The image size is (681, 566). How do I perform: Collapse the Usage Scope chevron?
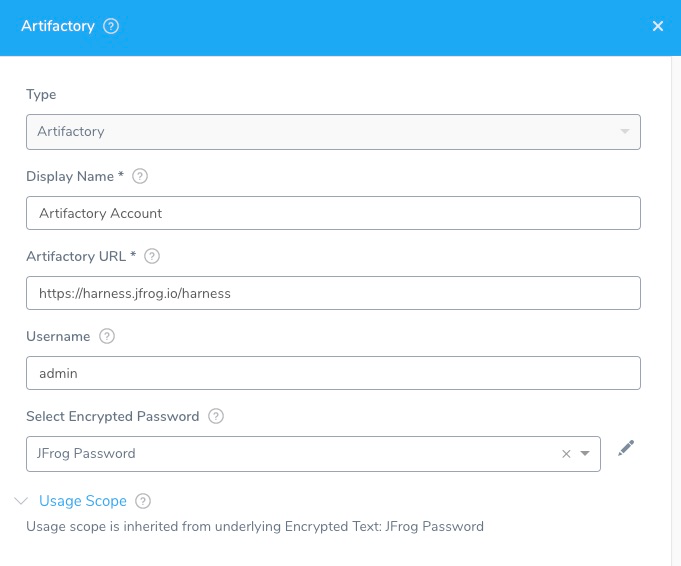click(x=21, y=501)
